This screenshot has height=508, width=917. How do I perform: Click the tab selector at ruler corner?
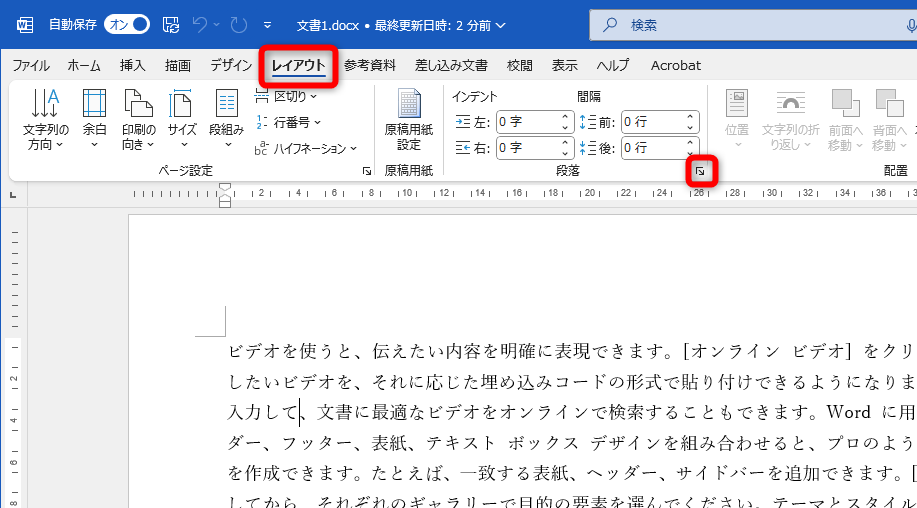pos(13,195)
